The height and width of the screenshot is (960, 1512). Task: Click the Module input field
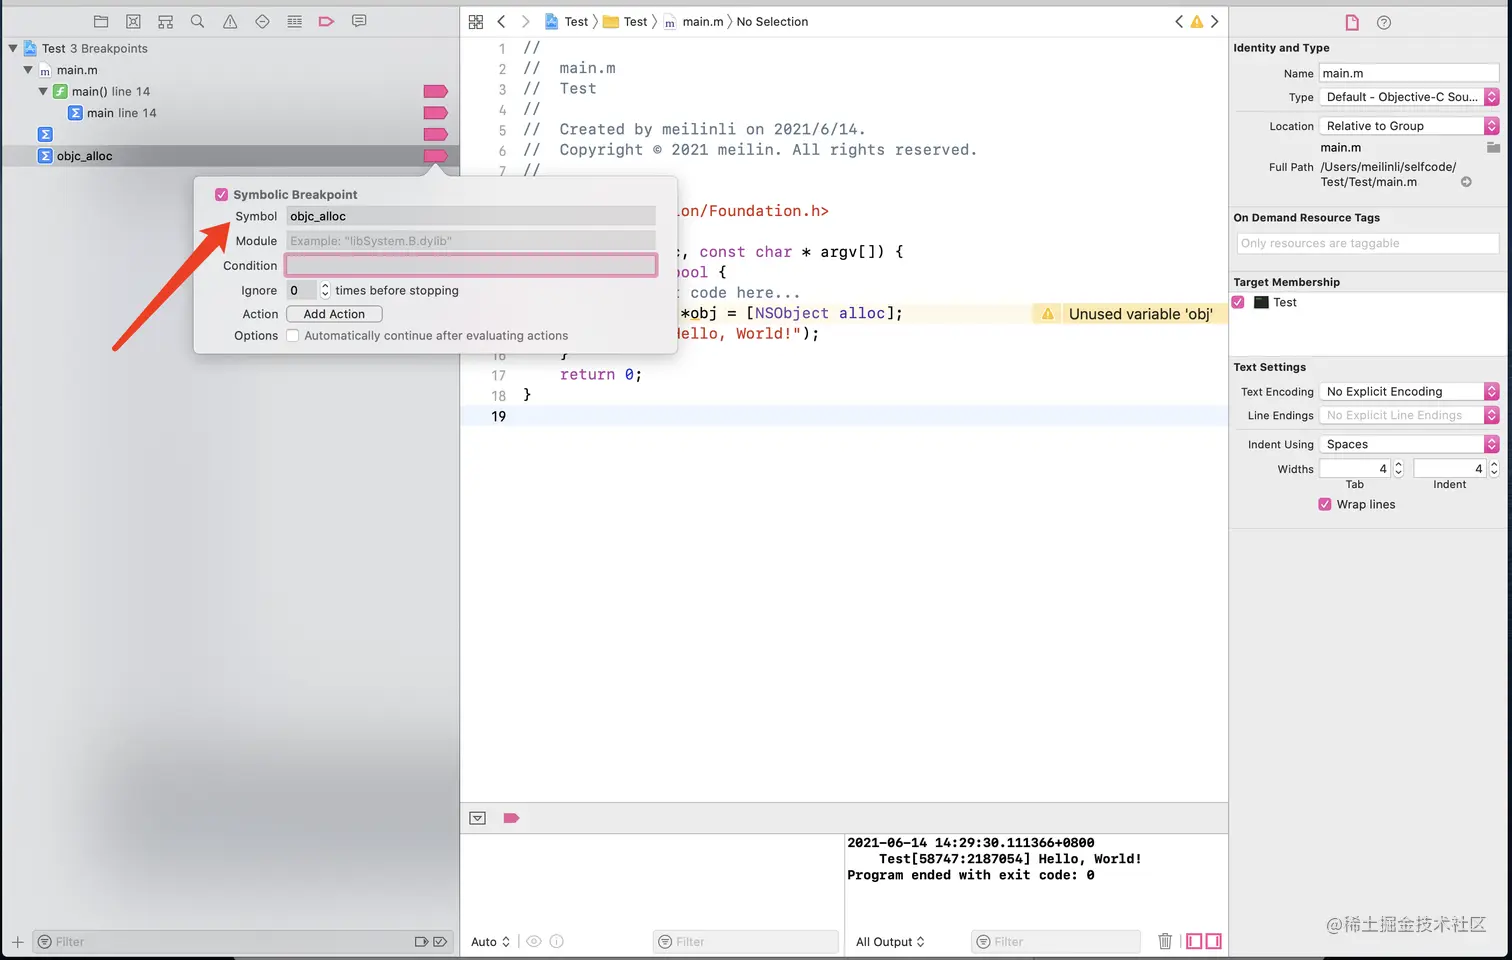pyautogui.click(x=471, y=241)
